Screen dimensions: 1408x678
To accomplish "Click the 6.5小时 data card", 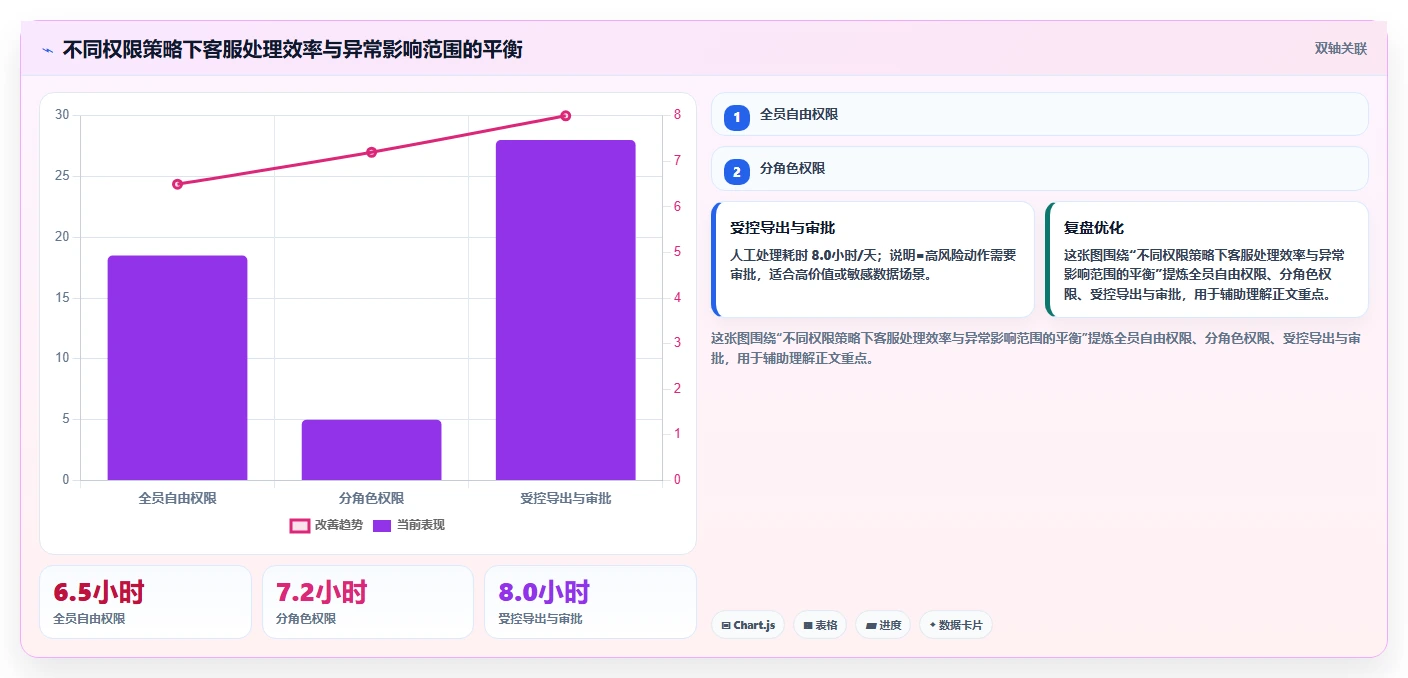I will [145, 602].
